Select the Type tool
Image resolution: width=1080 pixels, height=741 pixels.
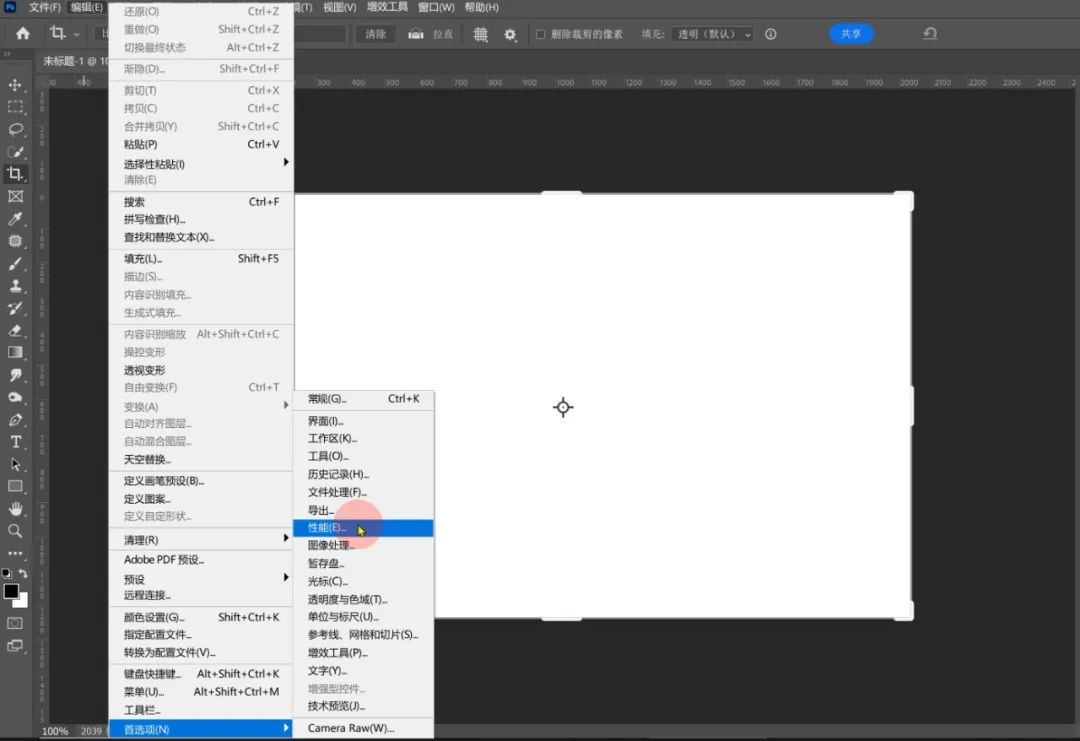coord(15,441)
